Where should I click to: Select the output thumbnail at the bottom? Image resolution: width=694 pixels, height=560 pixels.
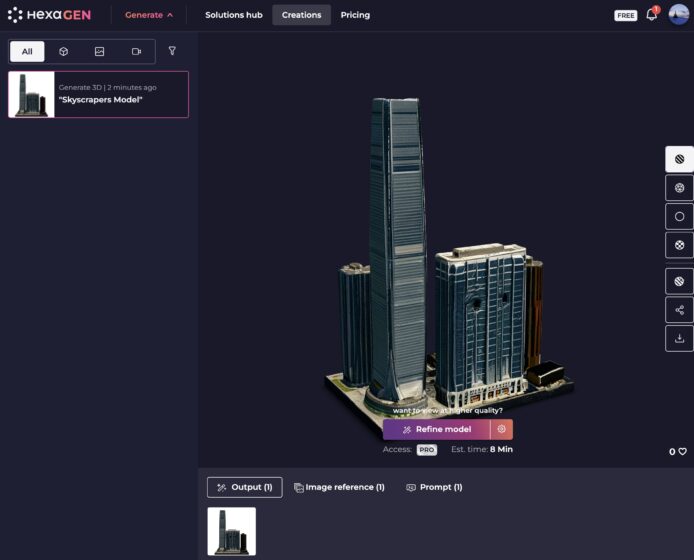click(231, 531)
